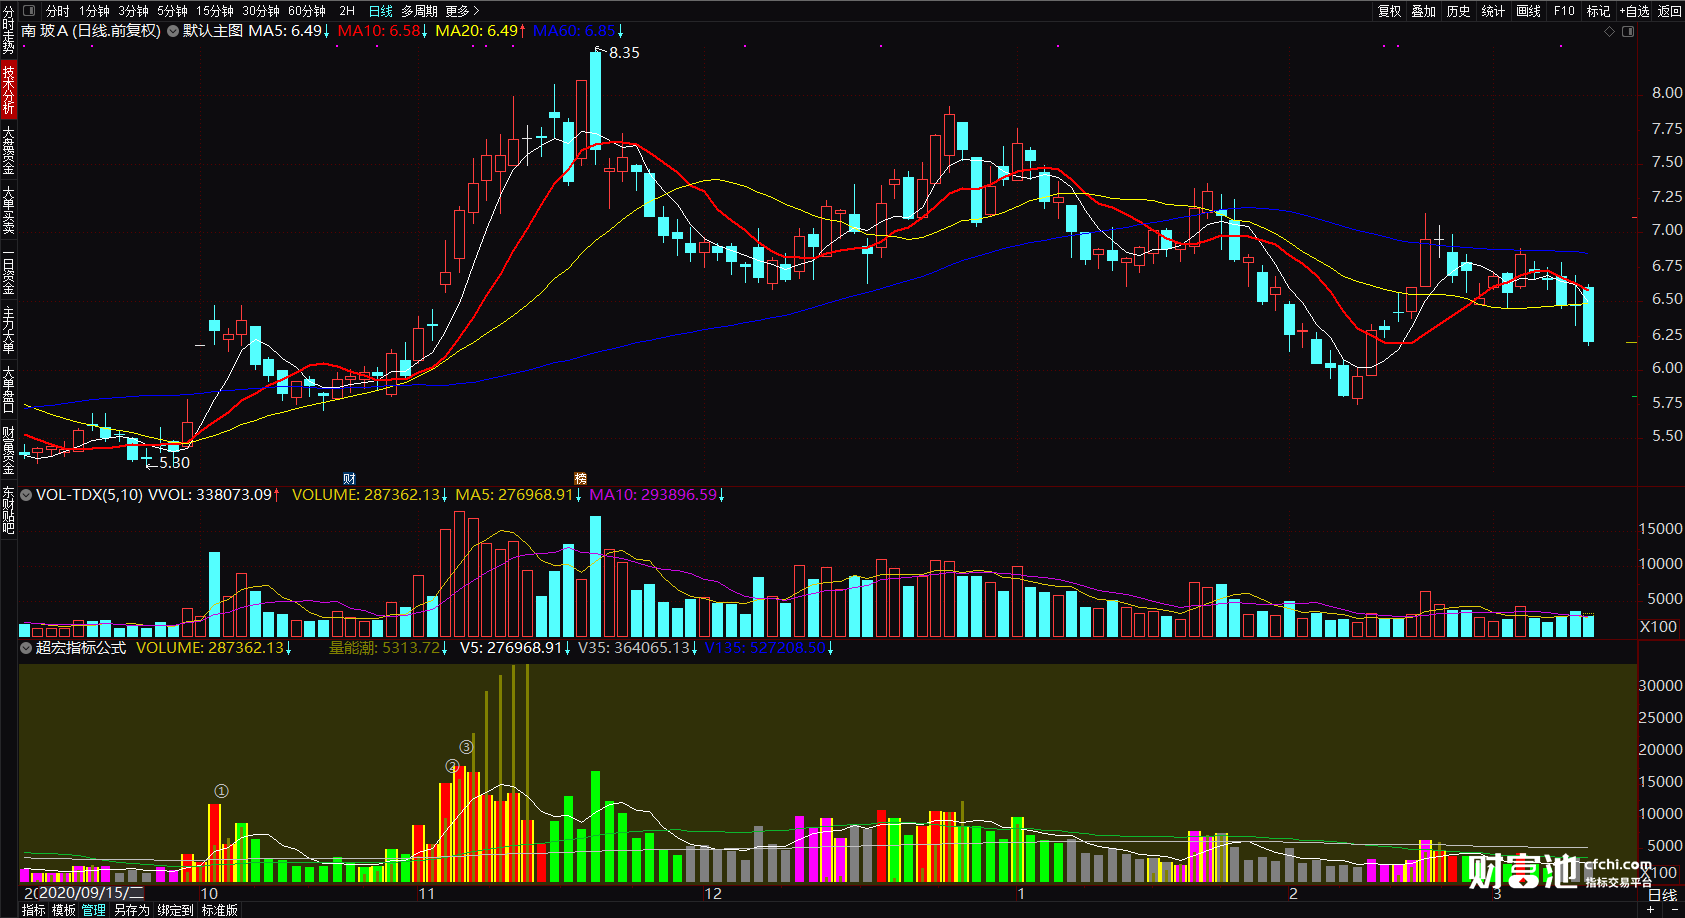Switch to 分时 timeframe
The image size is (1685, 918).
pos(58,11)
